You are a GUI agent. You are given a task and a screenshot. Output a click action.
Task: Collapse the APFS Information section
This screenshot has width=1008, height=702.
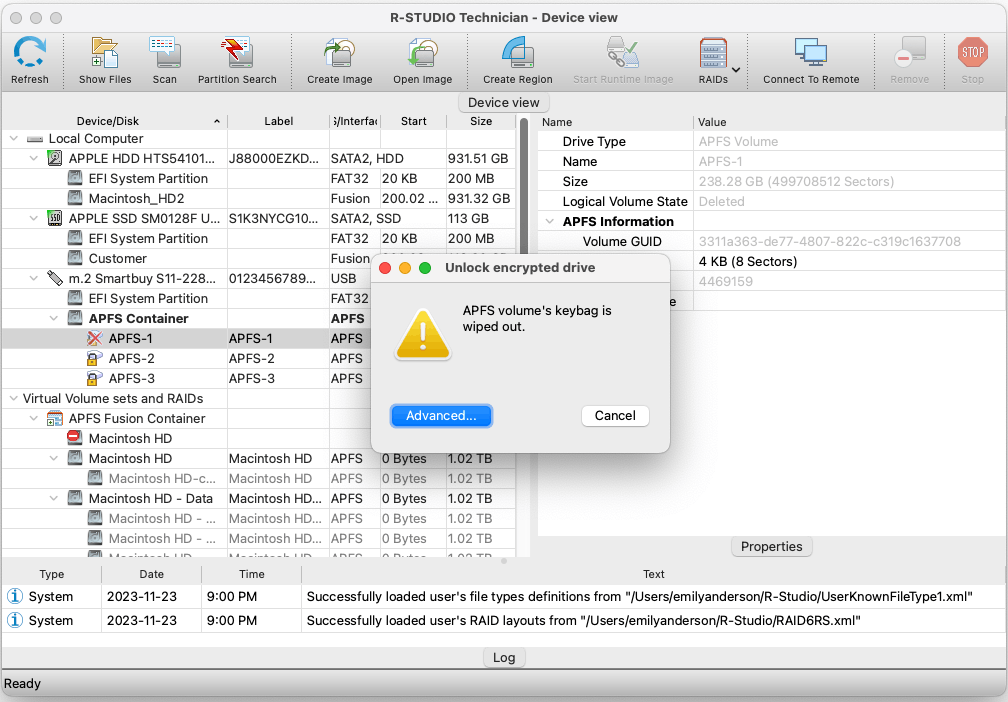(550, 221)
